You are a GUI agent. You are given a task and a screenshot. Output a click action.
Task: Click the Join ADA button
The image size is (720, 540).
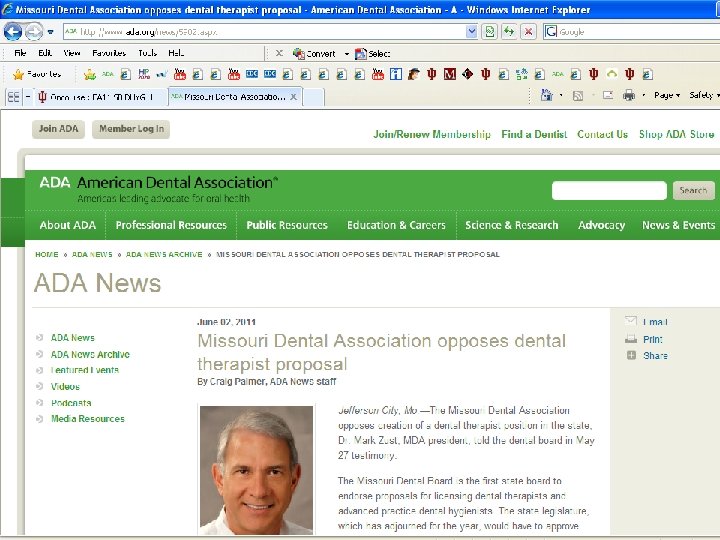click(x=58, y=129)
